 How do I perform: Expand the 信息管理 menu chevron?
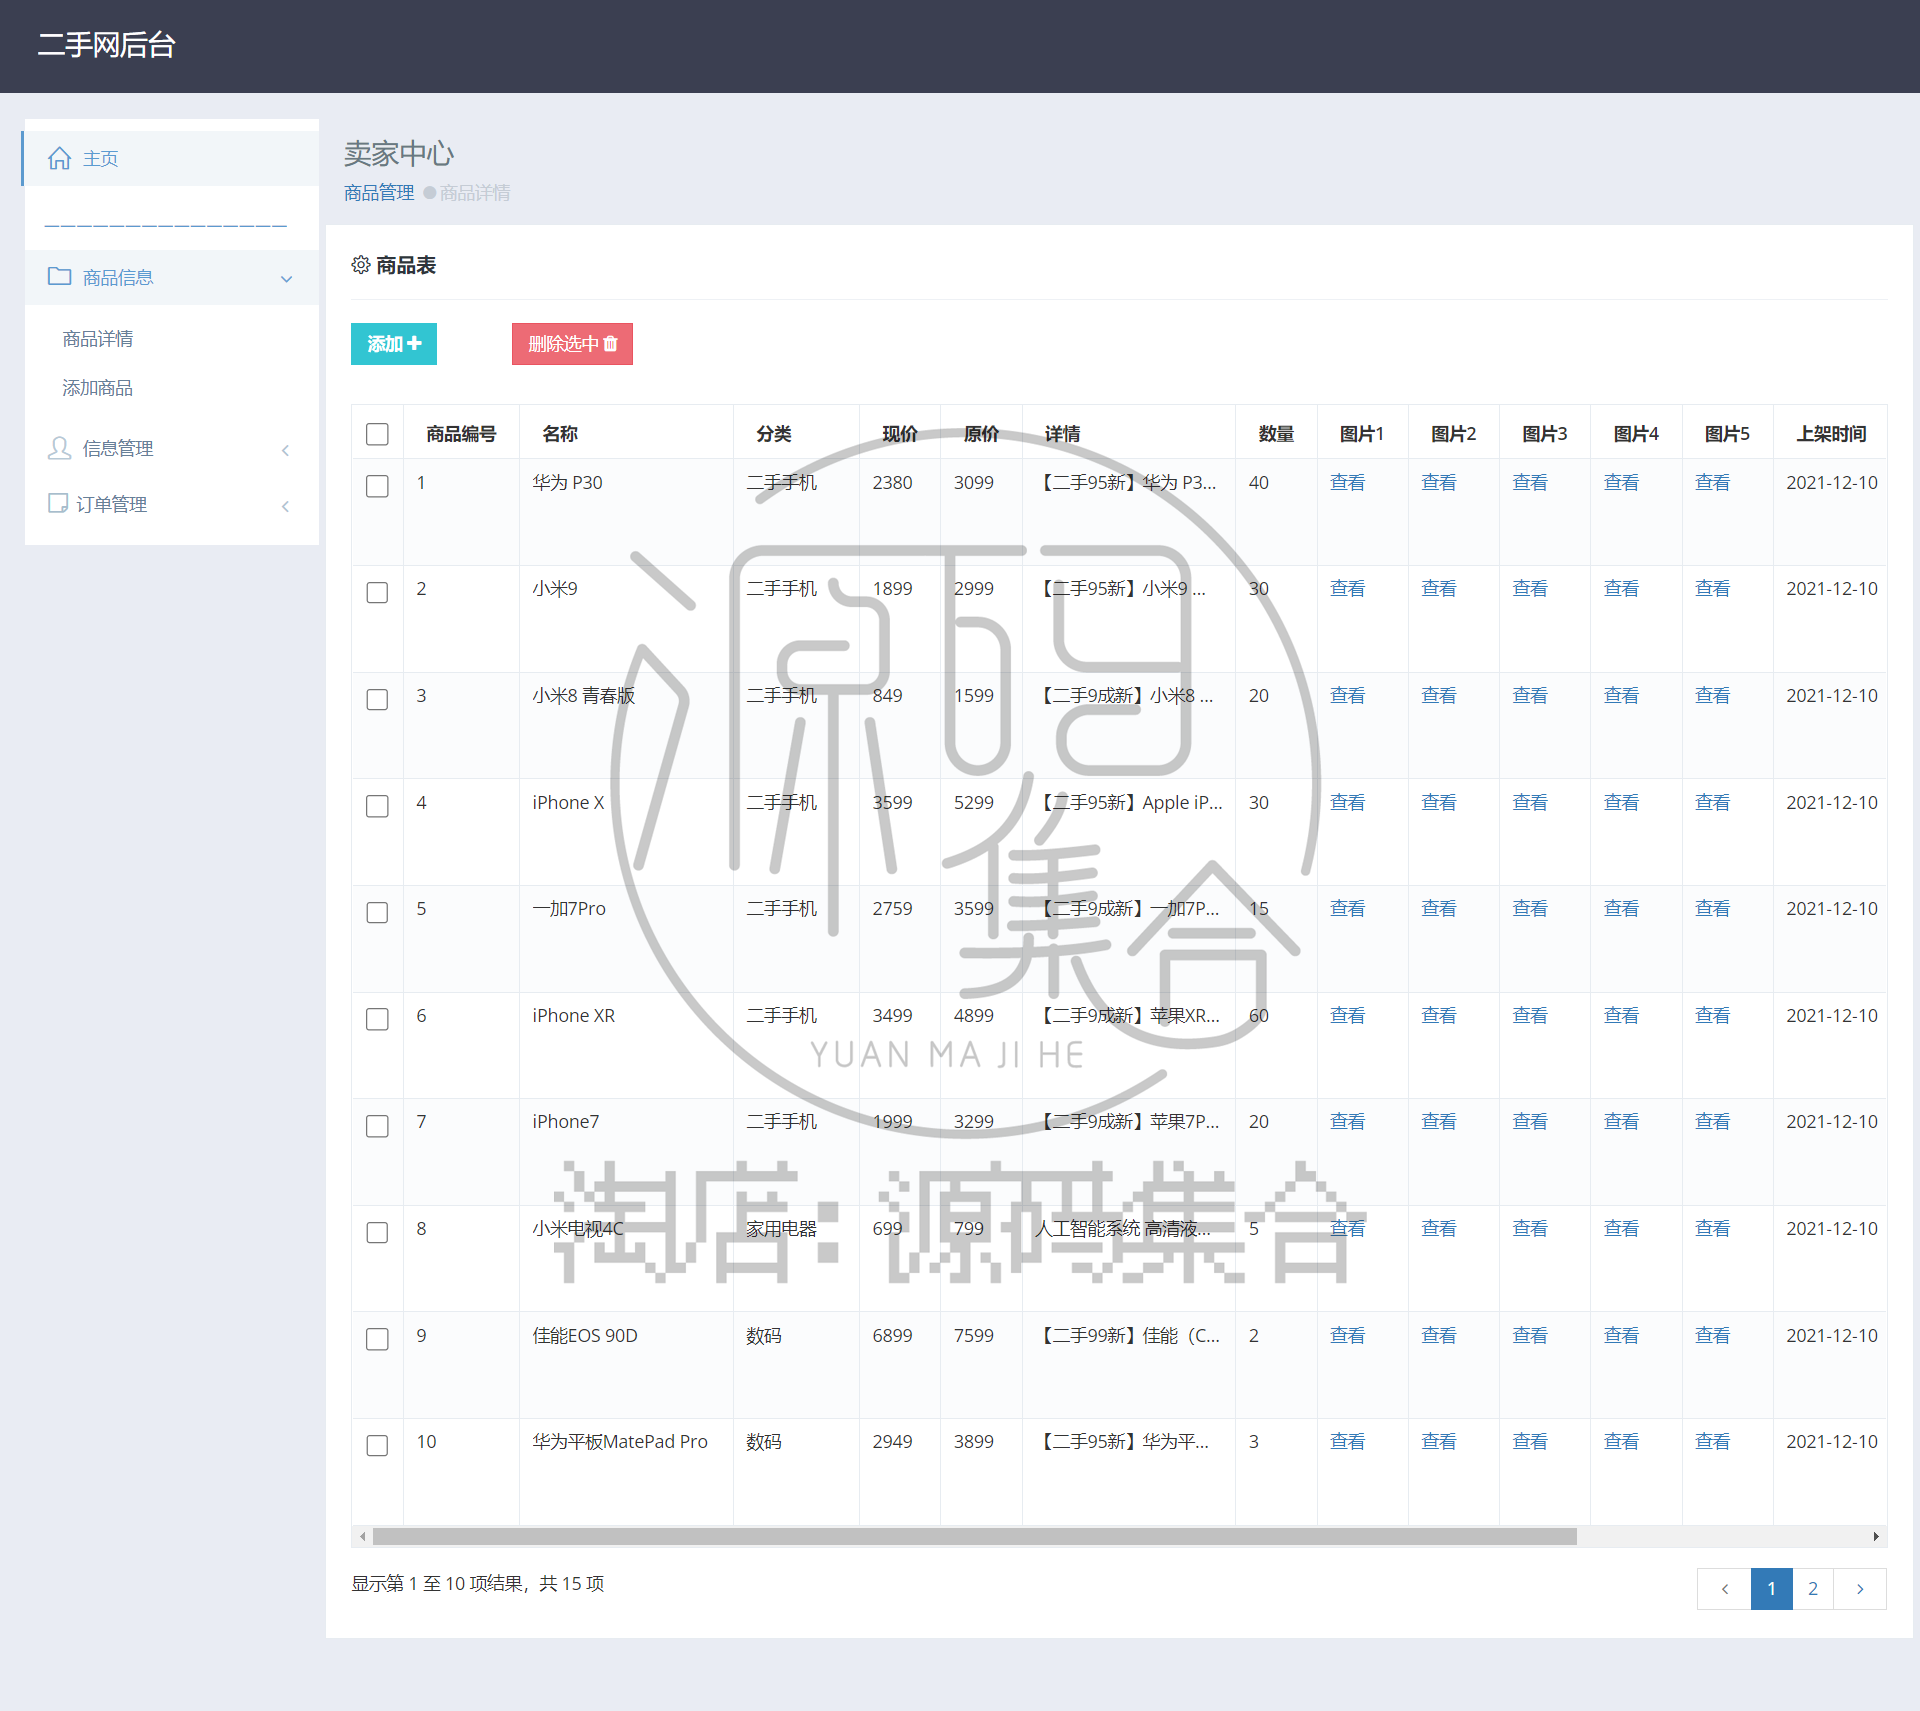tap(286, 450)
